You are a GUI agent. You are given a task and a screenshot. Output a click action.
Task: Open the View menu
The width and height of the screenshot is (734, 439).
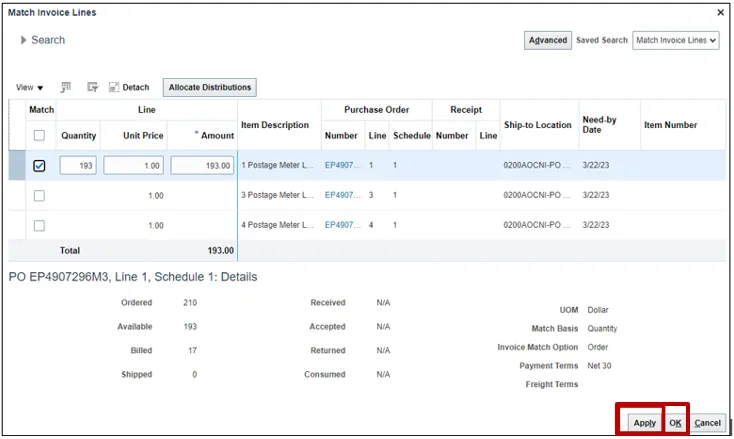click(30, 88)
